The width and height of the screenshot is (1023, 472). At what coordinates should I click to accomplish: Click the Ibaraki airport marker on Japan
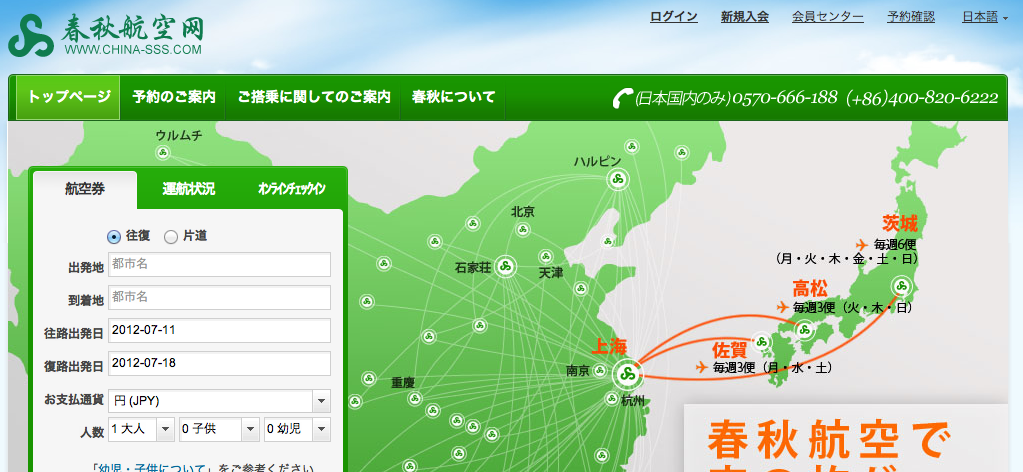[902, 286]
